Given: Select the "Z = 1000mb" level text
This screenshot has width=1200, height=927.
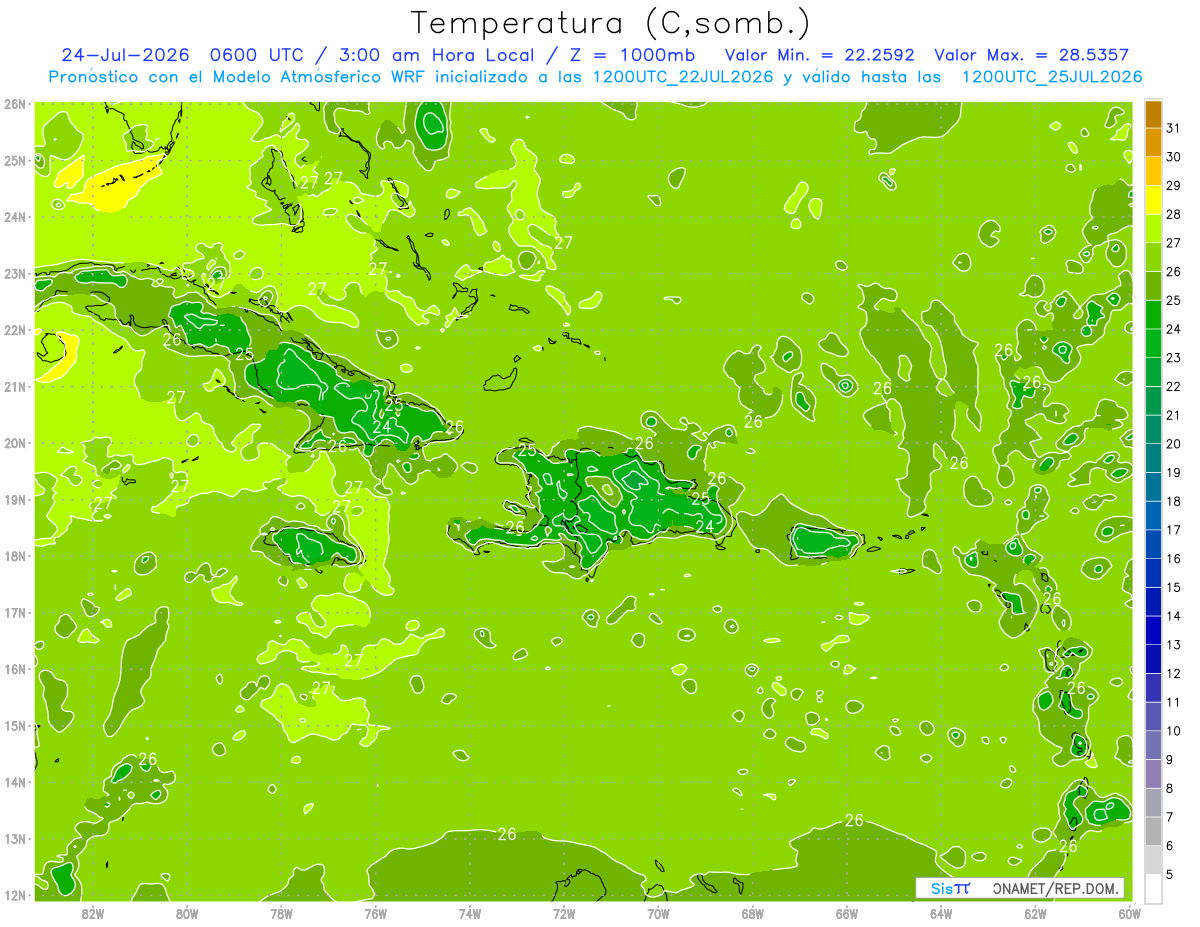Looking at the screenshot, I should 631,55.
